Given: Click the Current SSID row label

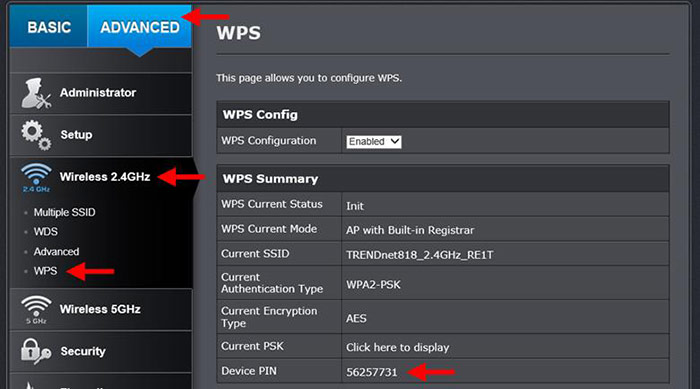Looking at the screenshot, I should 255,254.
